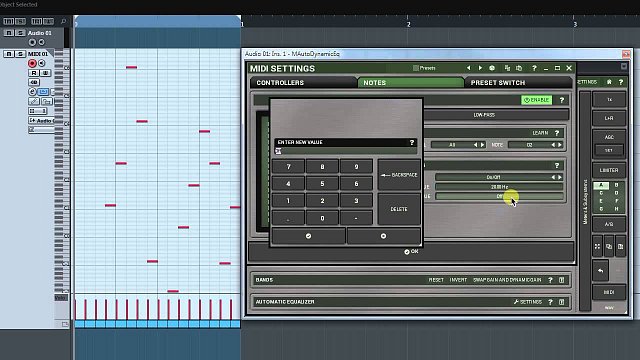This screenshot has width=640, height=360.
Task: Click the random preset globe icon in header
Action: pos(492,68)
